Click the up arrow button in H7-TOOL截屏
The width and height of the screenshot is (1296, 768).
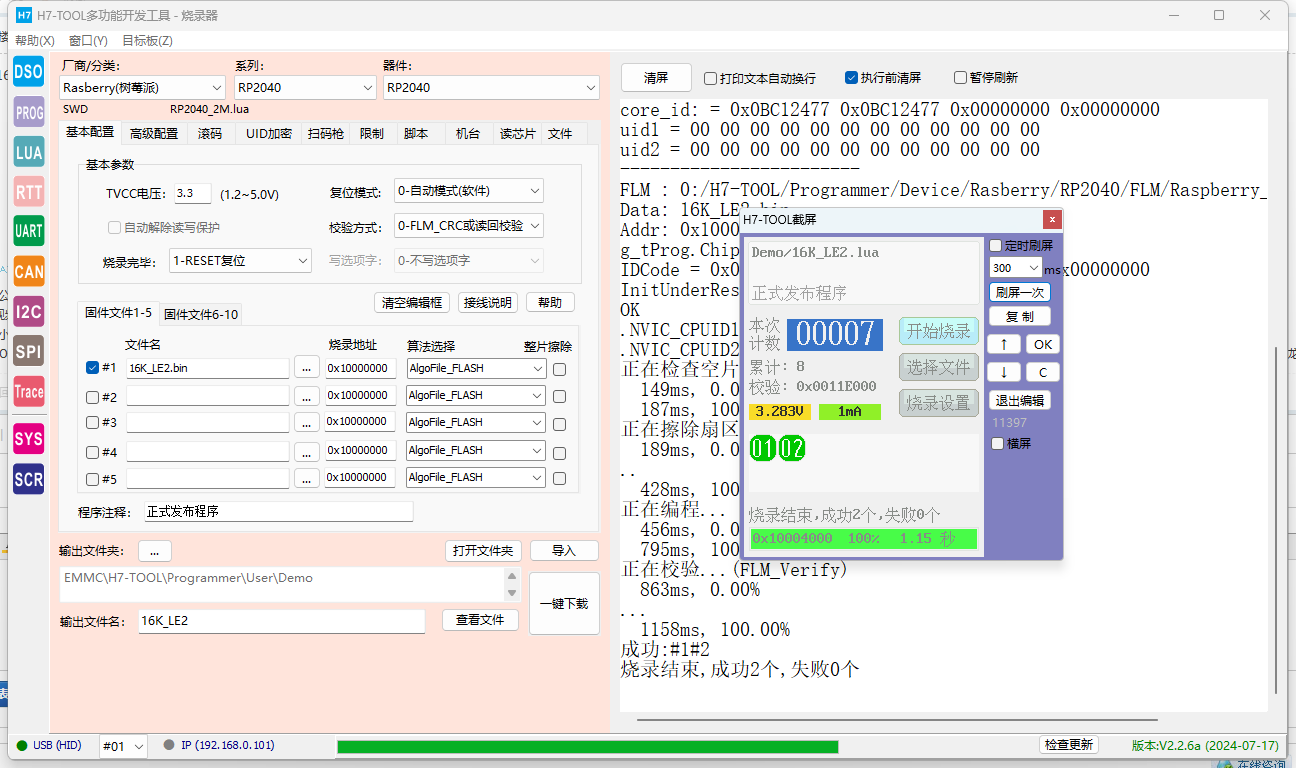[x=1003, y=344]
